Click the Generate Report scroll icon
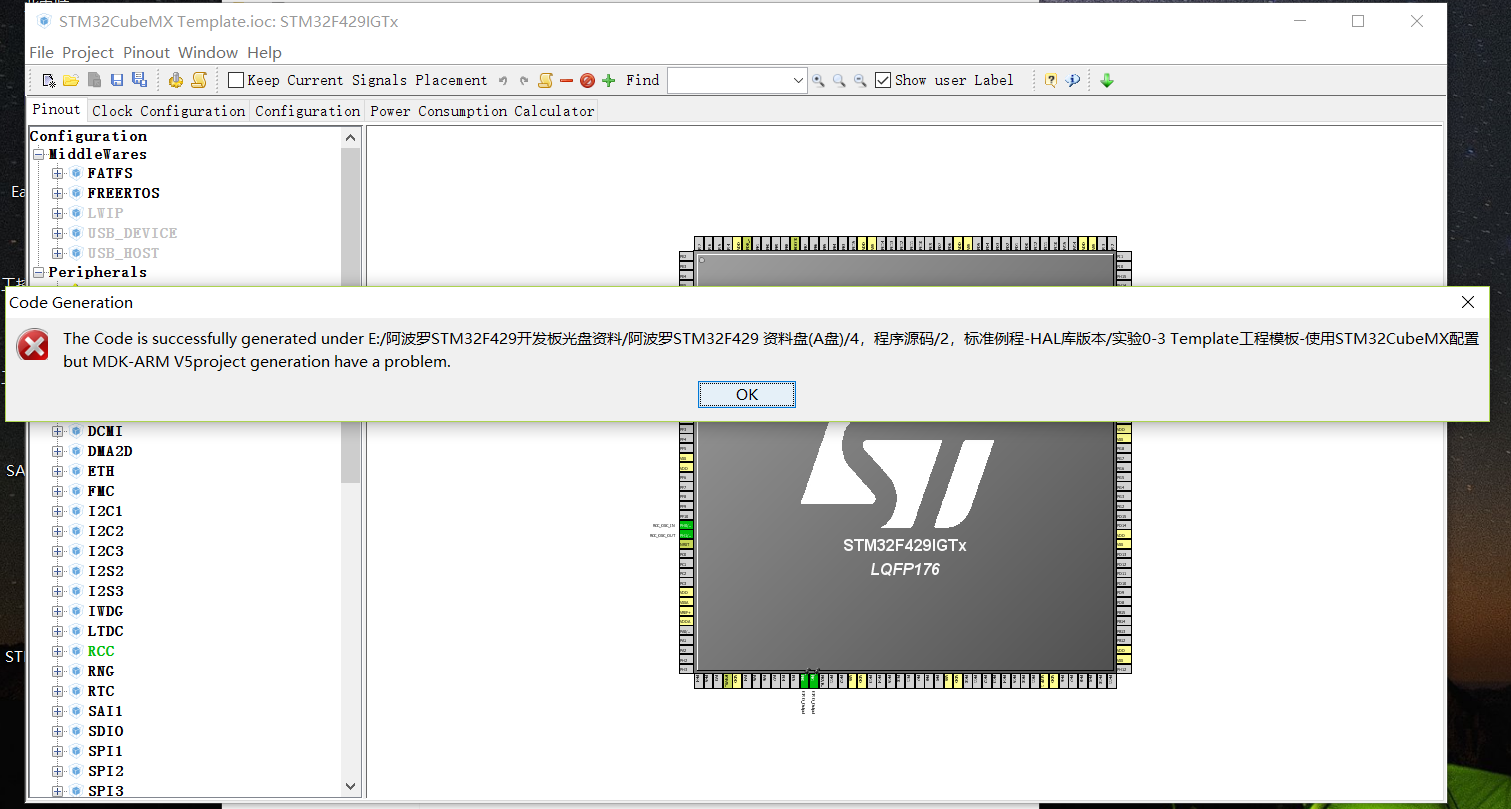The width and height of the screenshot is (1511, 809). (199, 80)
